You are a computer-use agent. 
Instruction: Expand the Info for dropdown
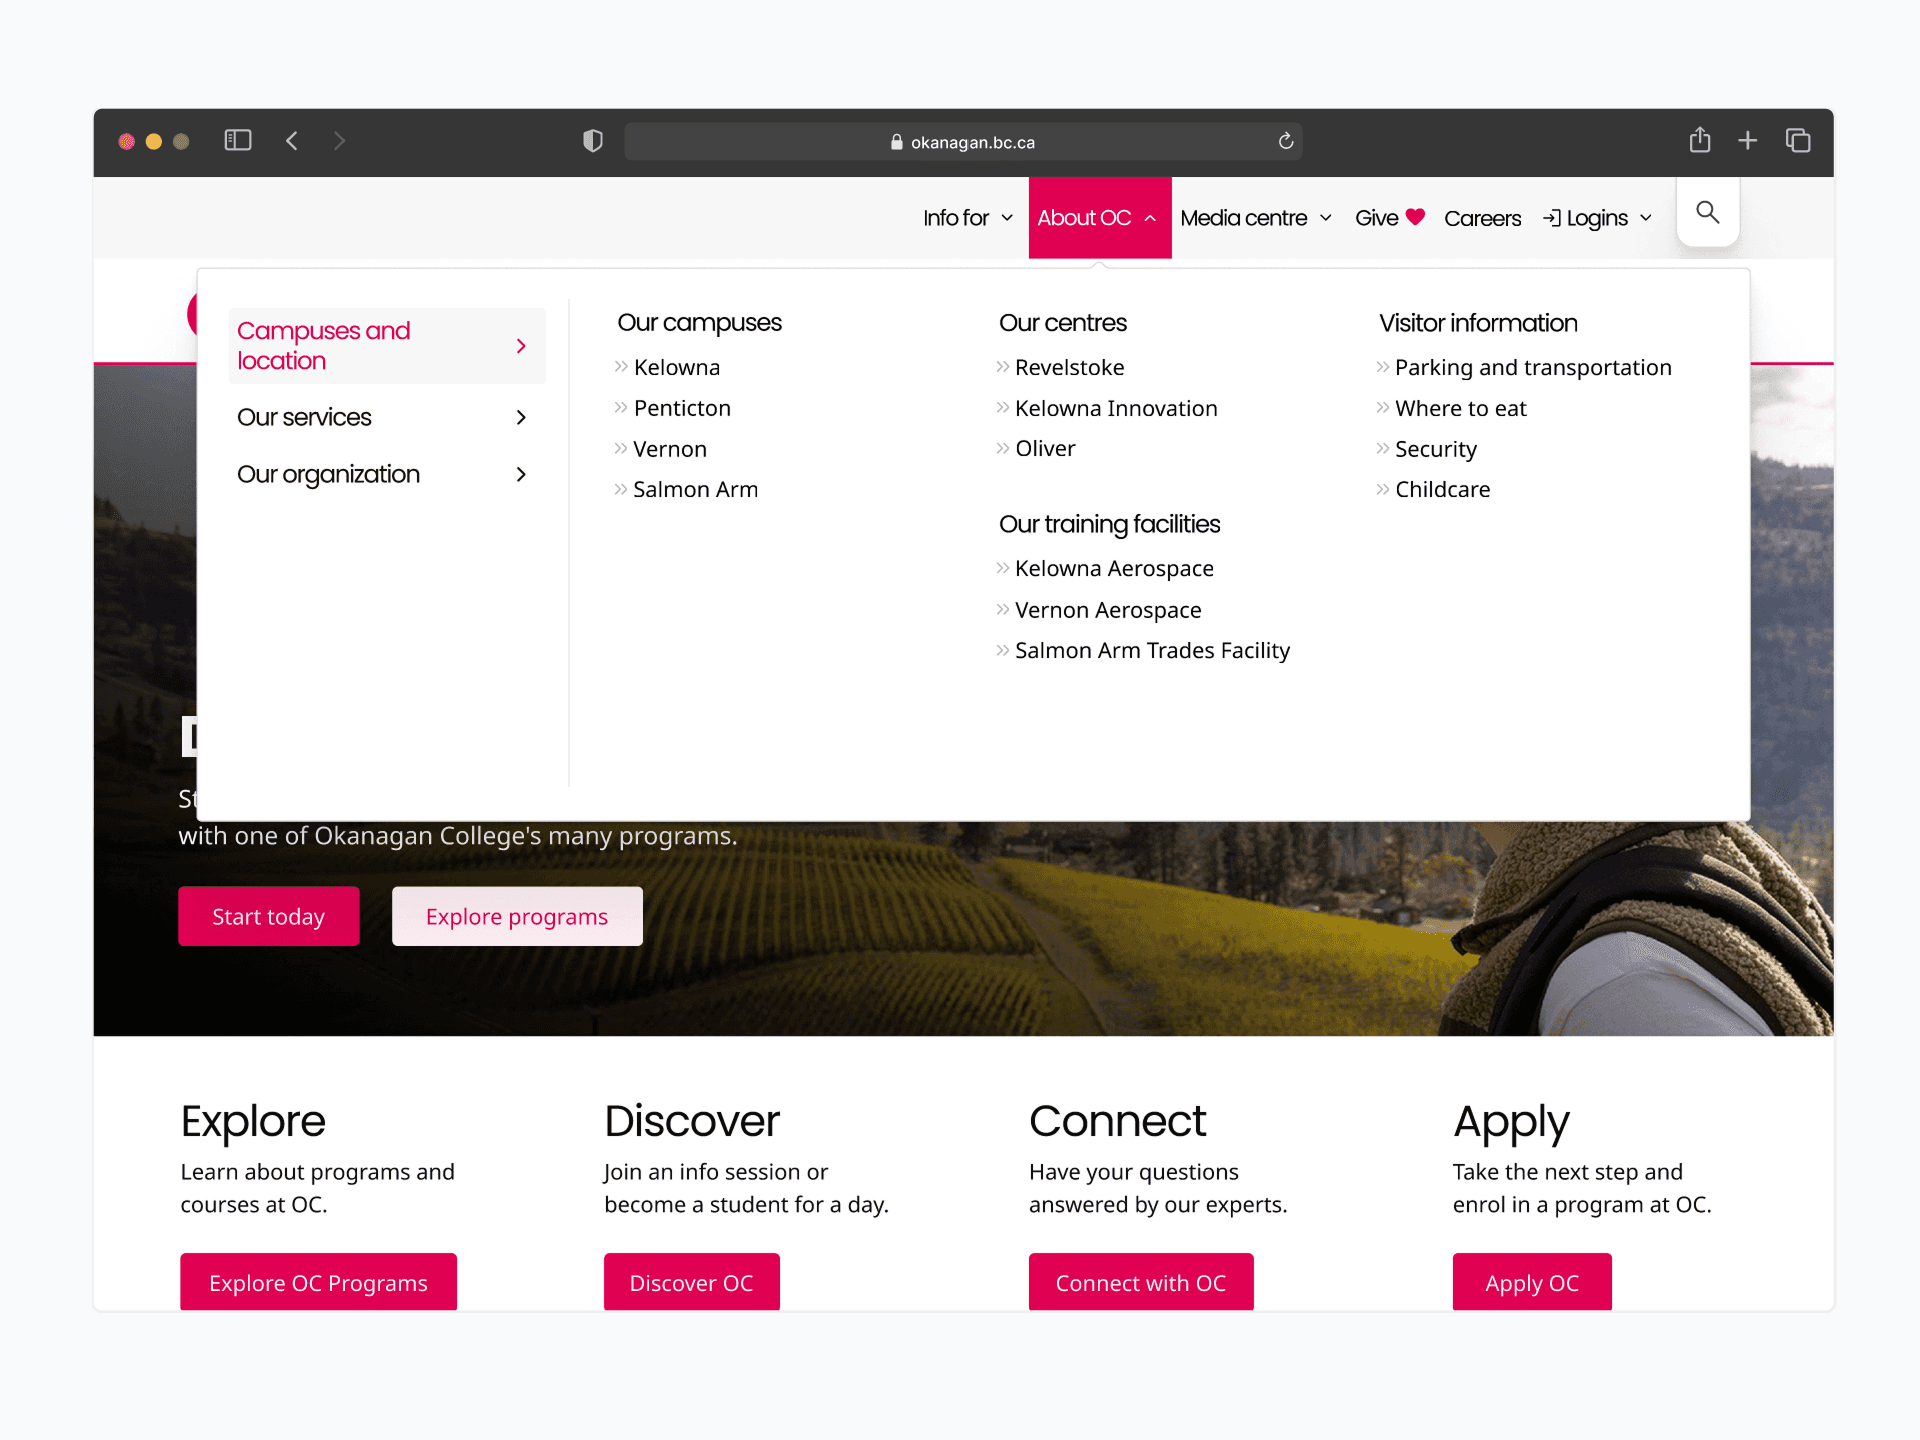point(967,218)
